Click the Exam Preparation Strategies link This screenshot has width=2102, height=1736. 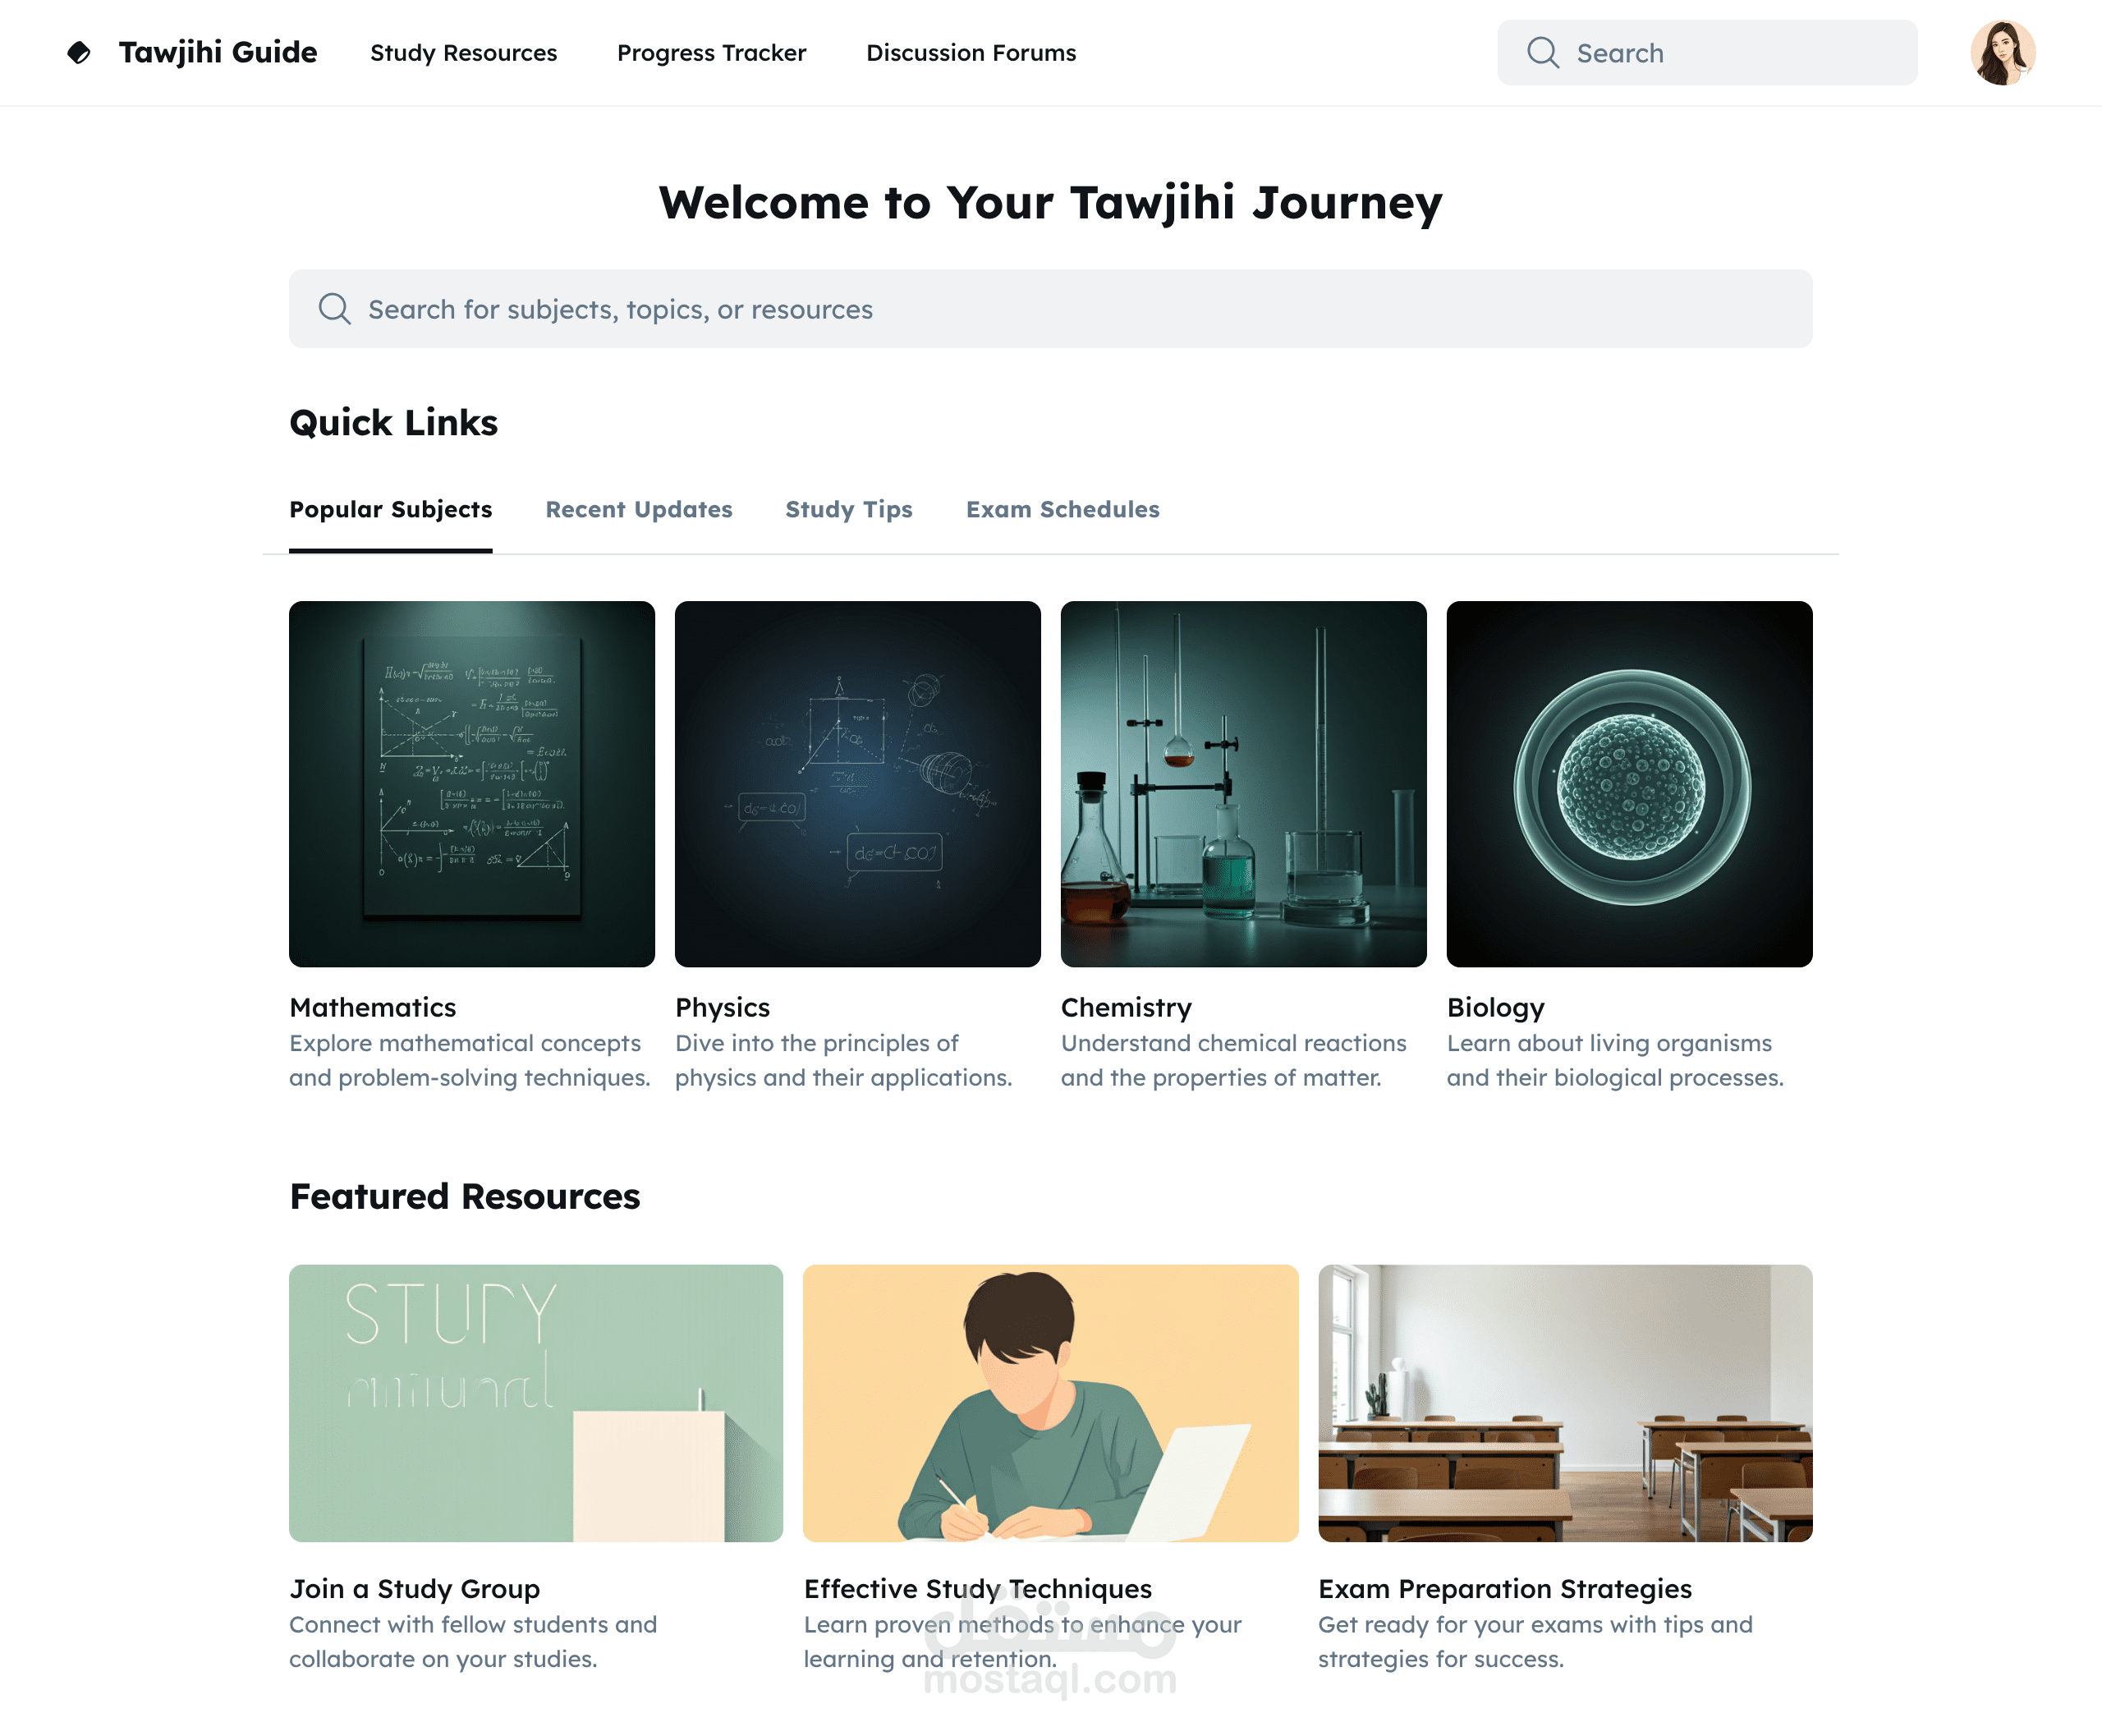pos(1504,1588)
